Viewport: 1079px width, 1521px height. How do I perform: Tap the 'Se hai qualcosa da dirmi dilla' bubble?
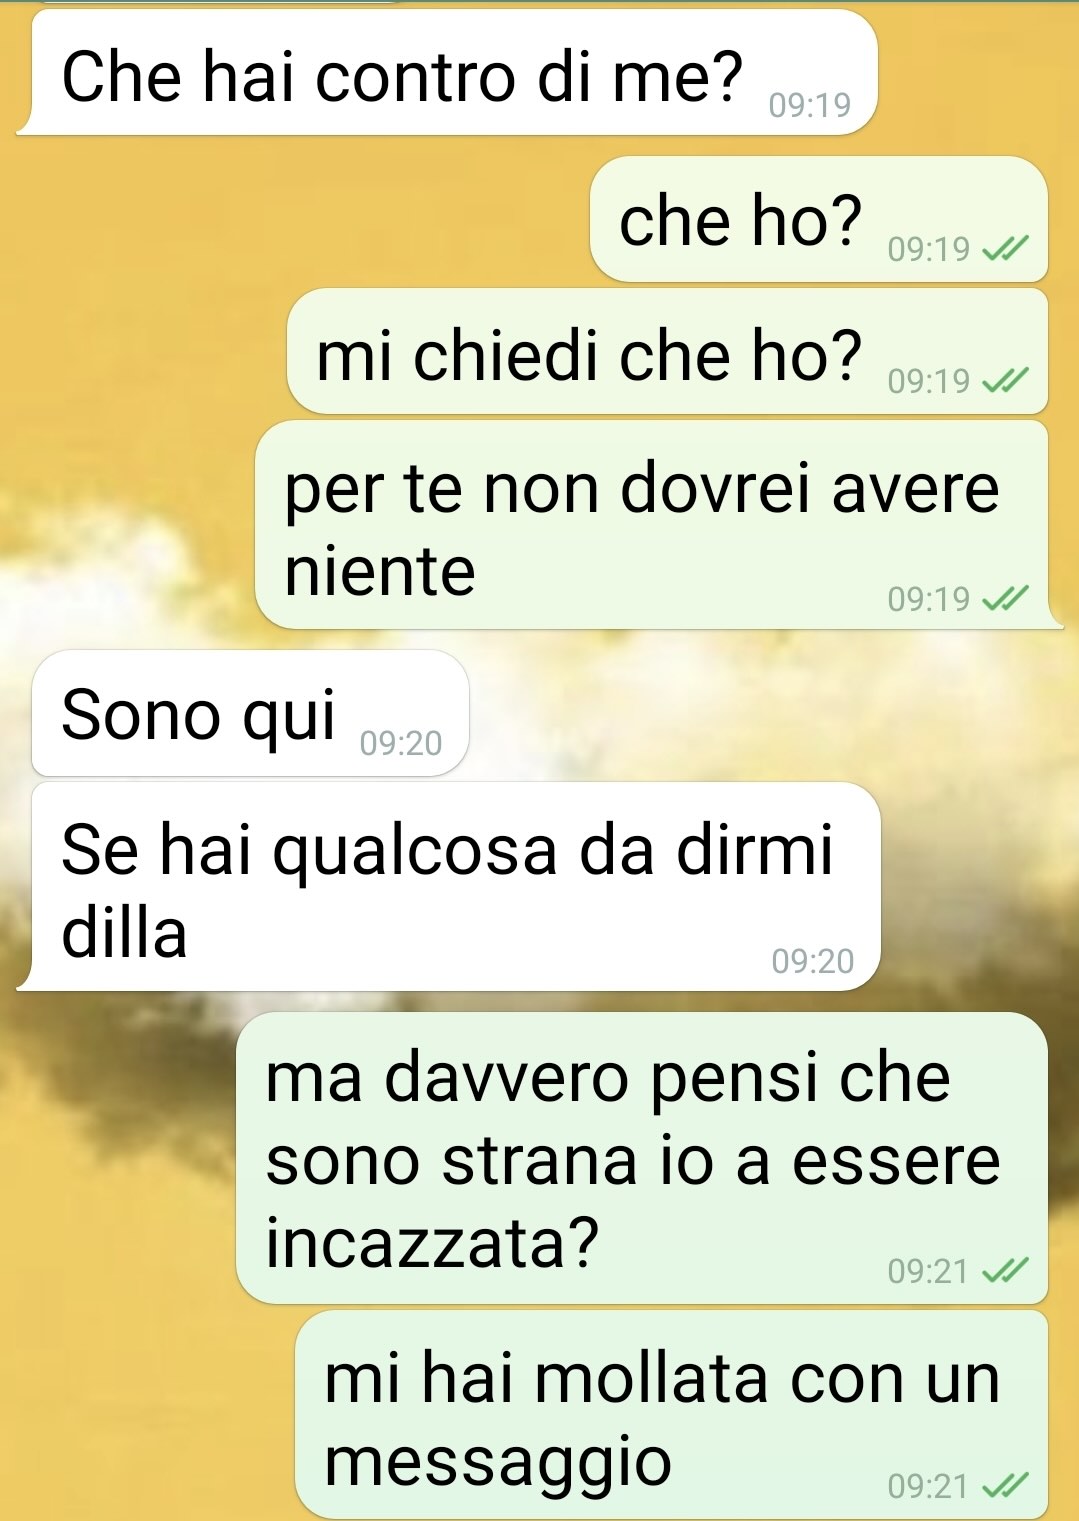coord(448,887)
